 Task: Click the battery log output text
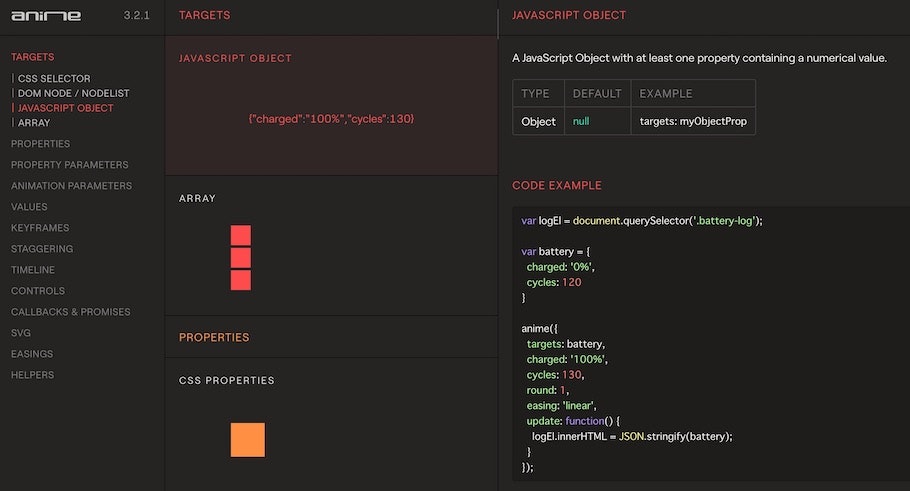coord(331,118)
